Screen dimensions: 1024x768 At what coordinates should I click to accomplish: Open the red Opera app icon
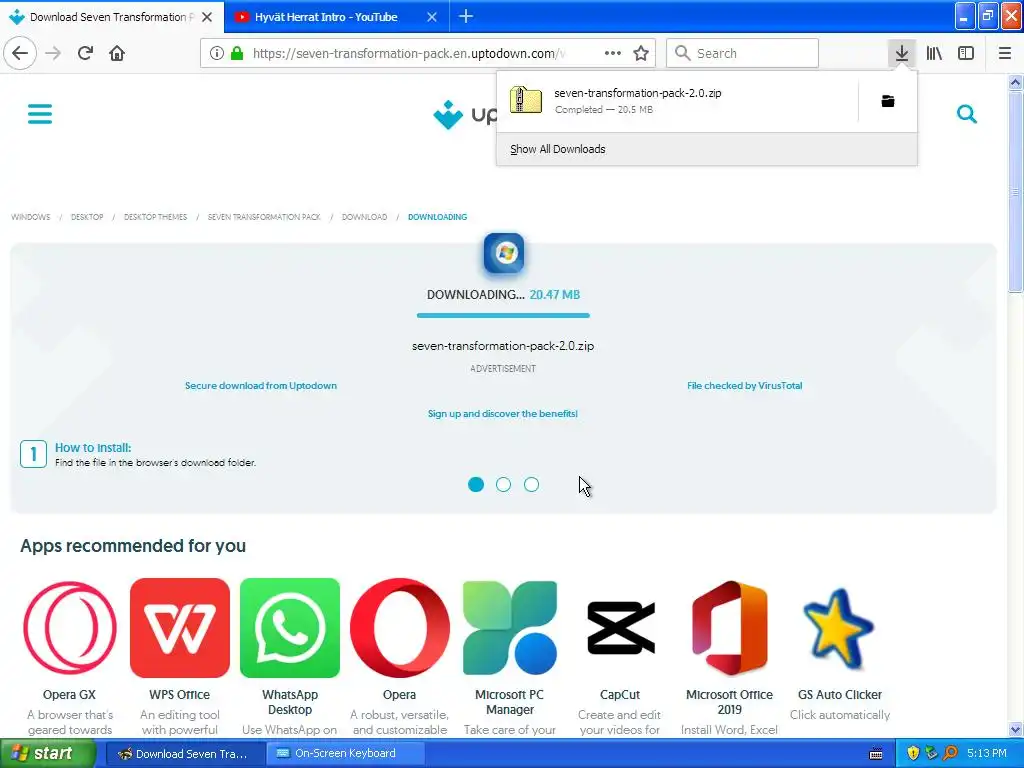click(x=400, y=628)
